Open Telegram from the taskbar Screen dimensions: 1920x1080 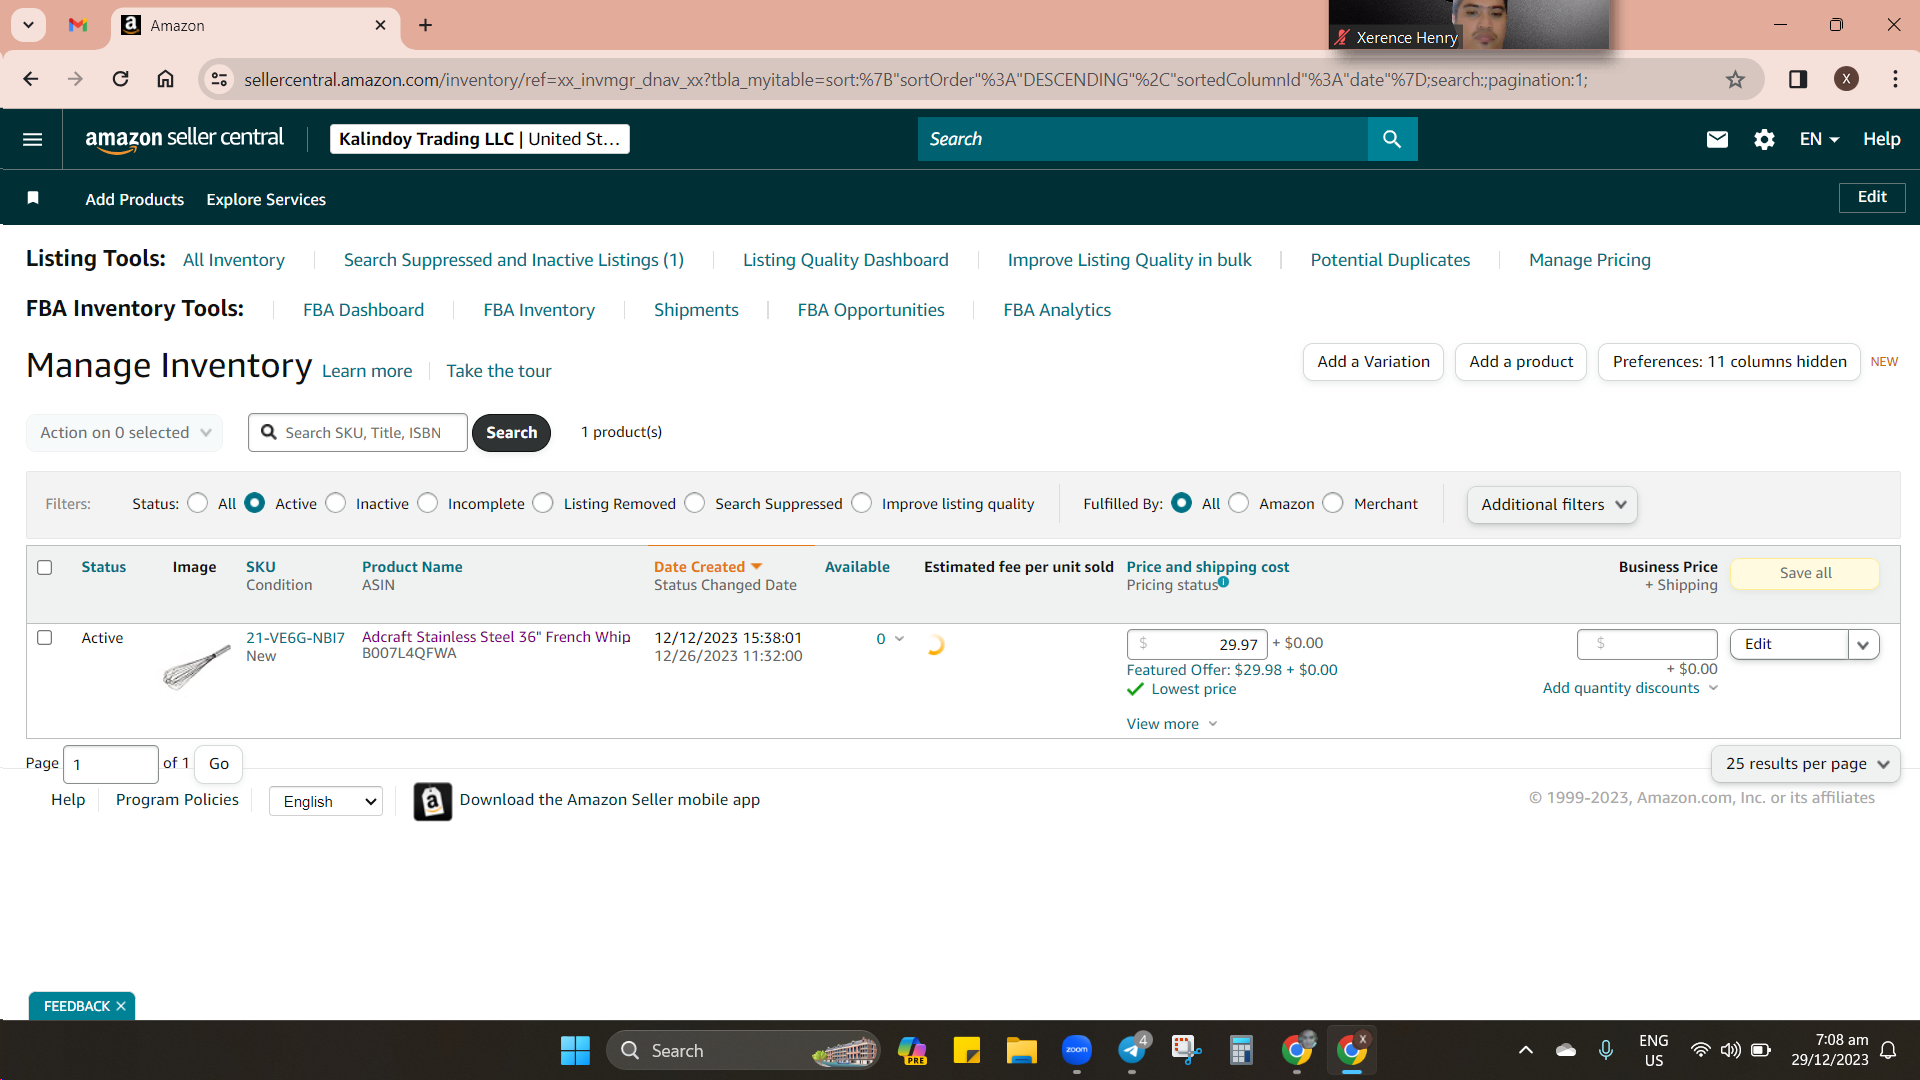[x=1131, y=1050]
